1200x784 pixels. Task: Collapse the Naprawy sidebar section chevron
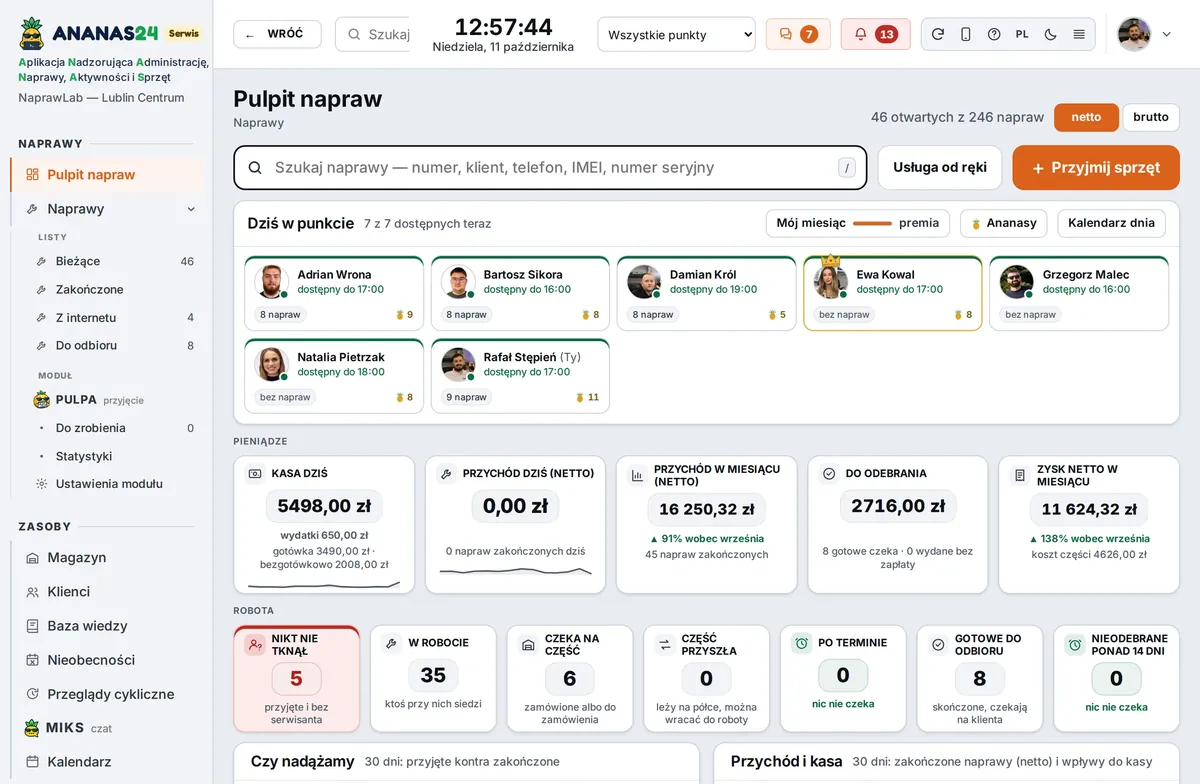pyautogui.click(x=191, y=209)
